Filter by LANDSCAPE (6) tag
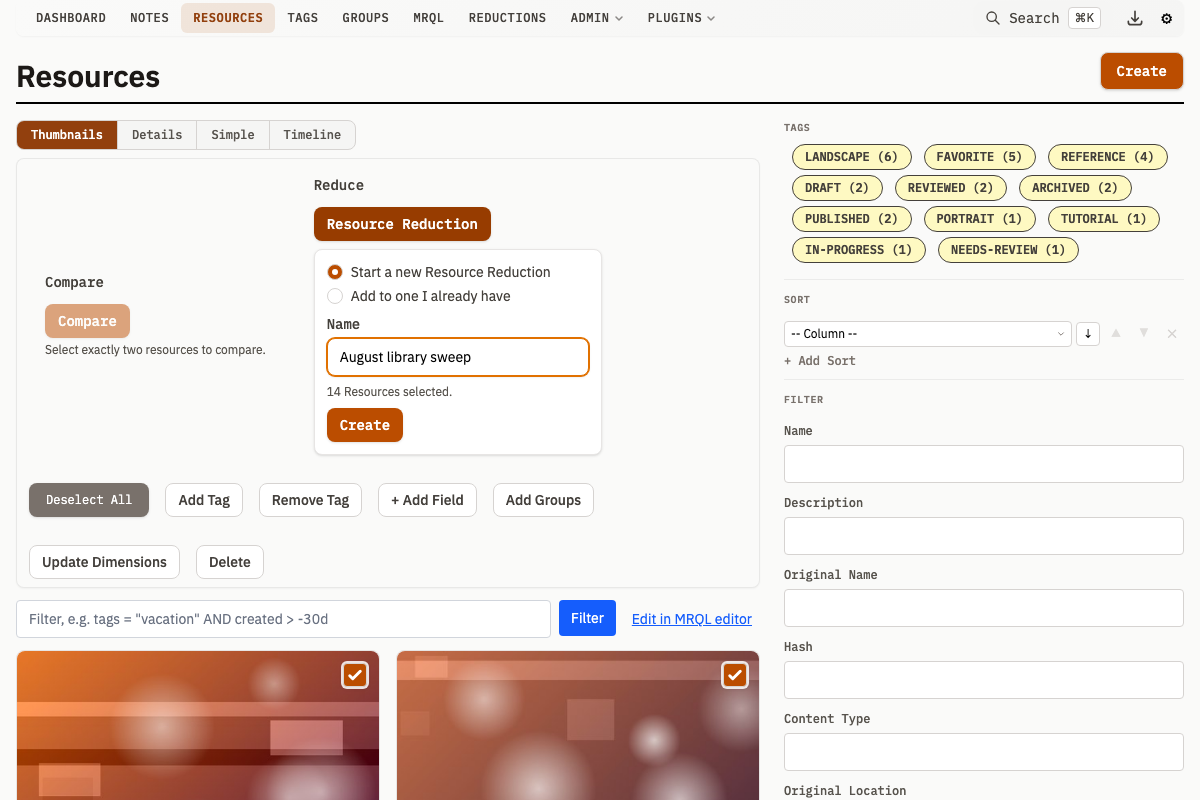The image size is (1200, 800). point(851,157)
